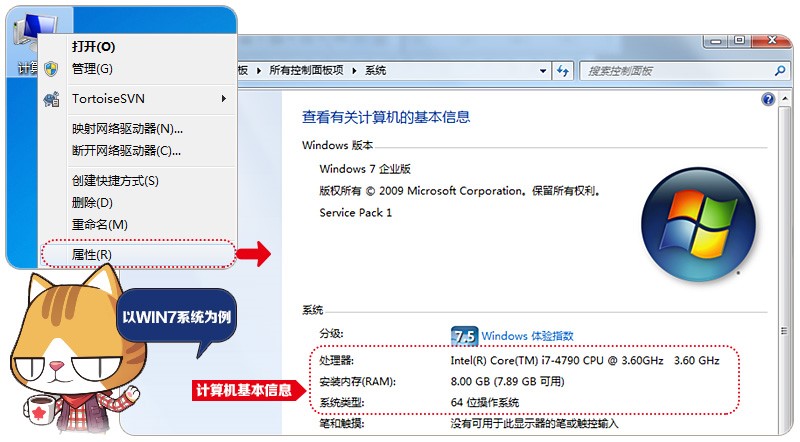Select 管理(G) in the context menu
This screenshot has height=442, width=800.
(92, 68)
